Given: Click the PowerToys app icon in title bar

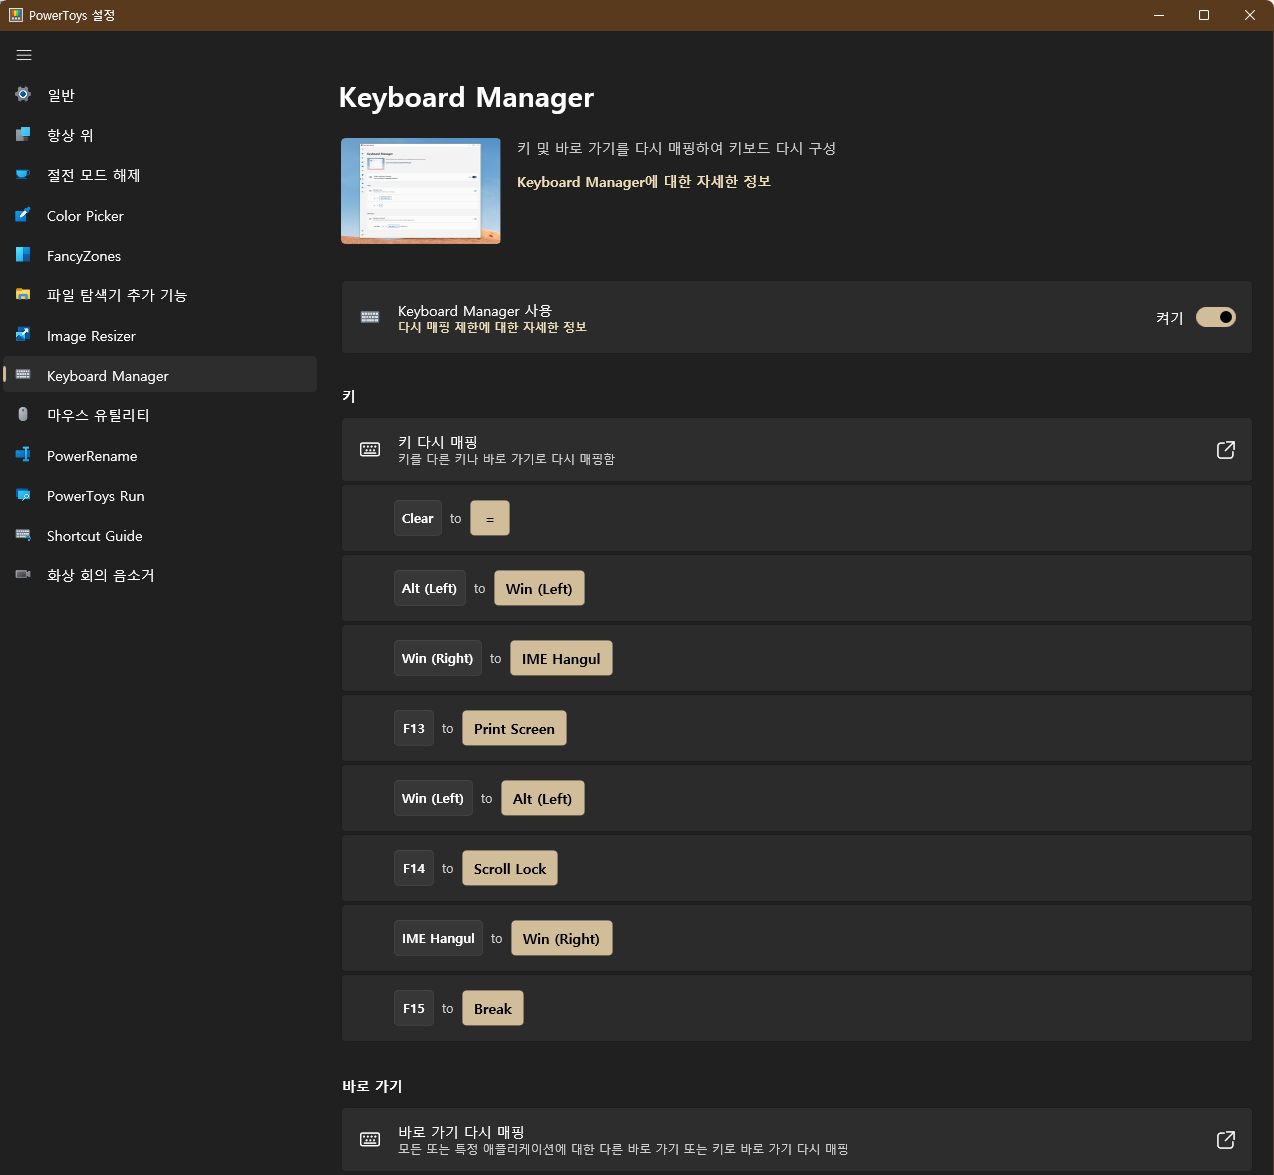Looking at the screenshot, I should (16, 15).
